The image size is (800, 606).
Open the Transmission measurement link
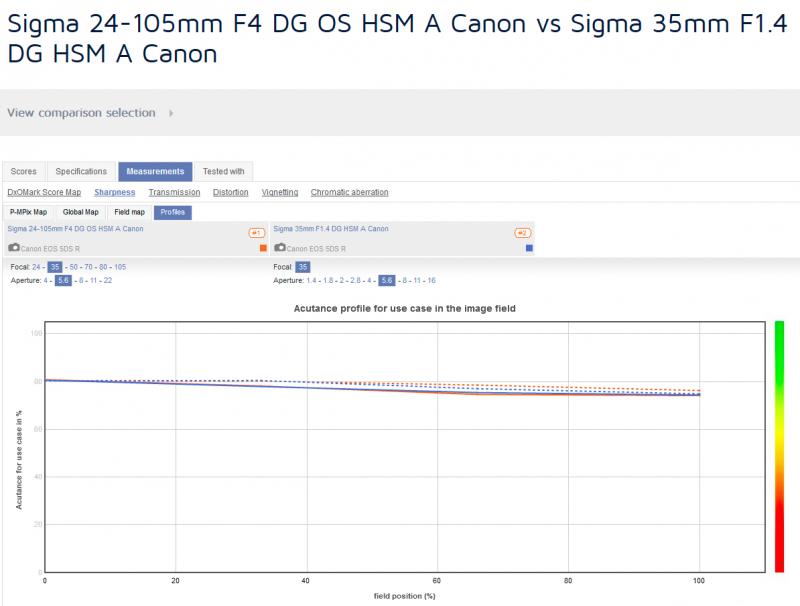coord(174,192)
